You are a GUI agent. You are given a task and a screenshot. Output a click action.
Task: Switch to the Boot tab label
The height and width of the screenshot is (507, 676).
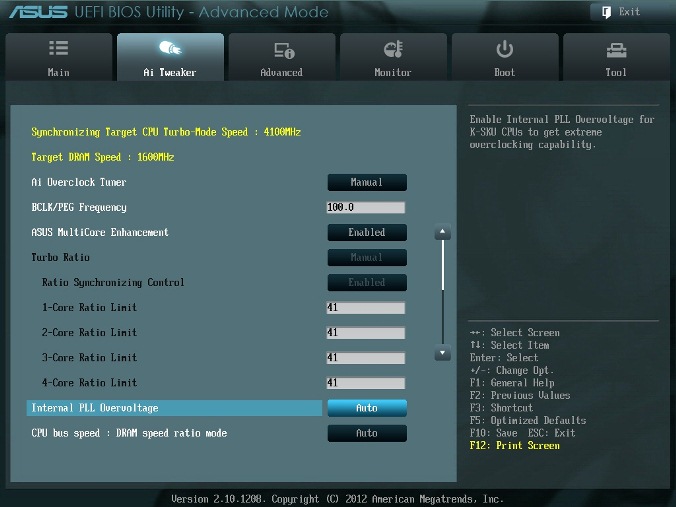[504, 72]
